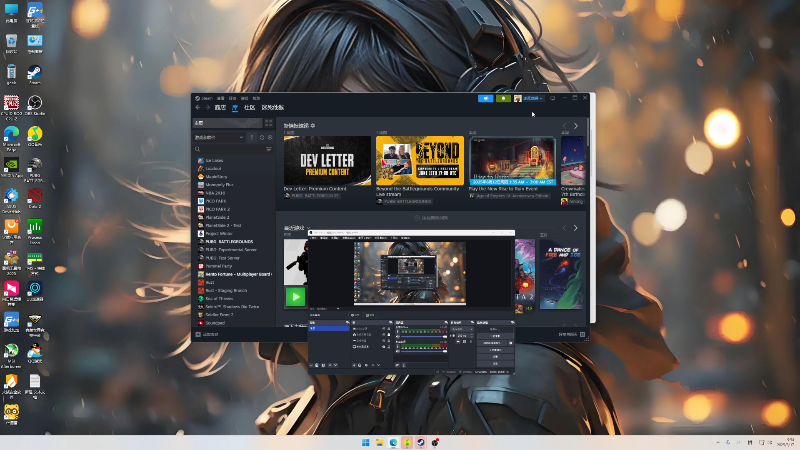Screen dimensions: 800x450
Task: Go forward with Steam's forward arrow
Action: [208, 108]
